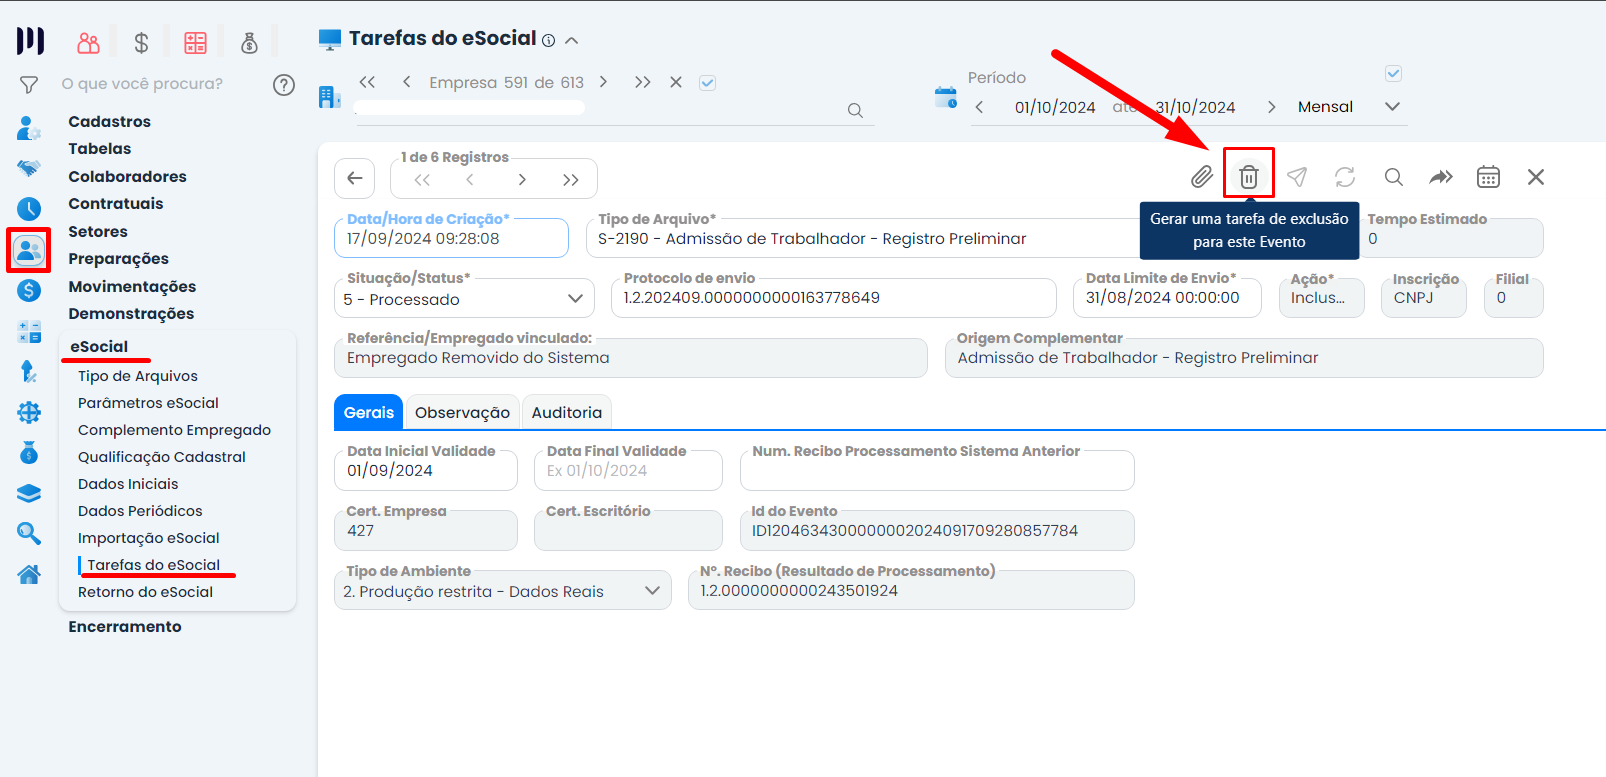
Task: Click the trash icon to generate exclusion task
Action: (x=1249, y=177)
